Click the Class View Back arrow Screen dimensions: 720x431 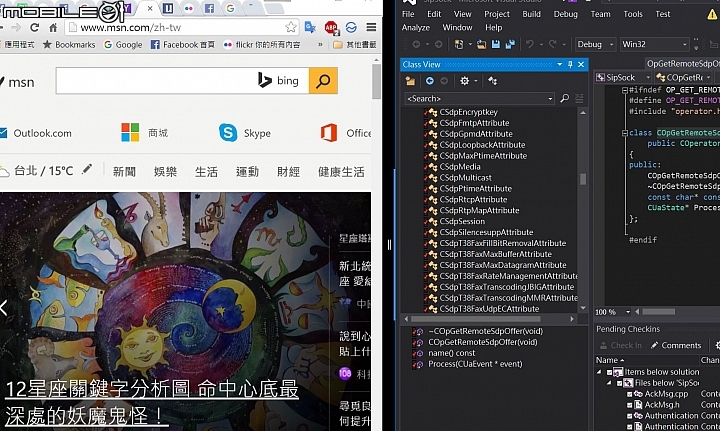[430, 81]
